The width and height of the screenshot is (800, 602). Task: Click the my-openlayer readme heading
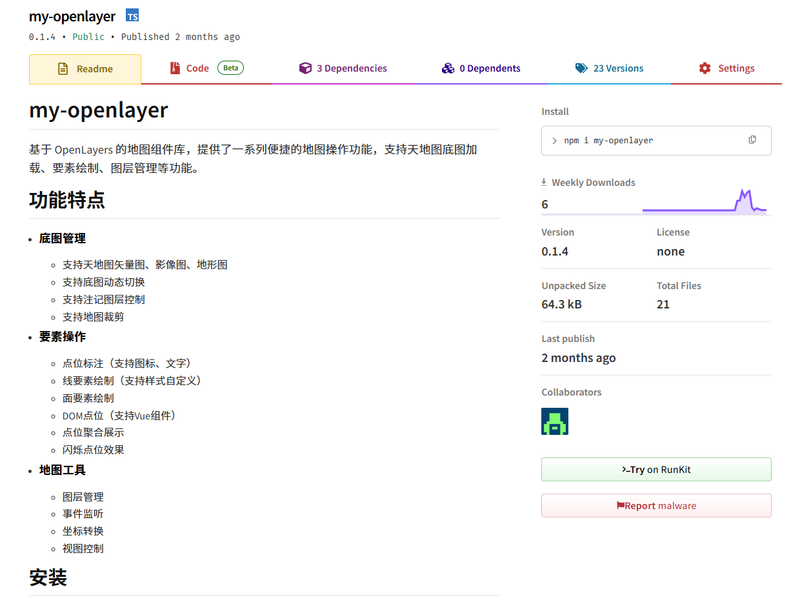pos(98,110)
